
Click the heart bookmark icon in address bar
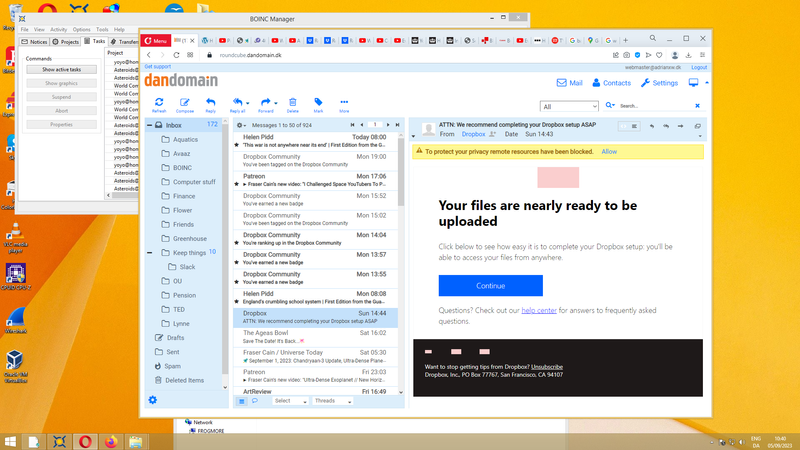click(x=659, y=55)
